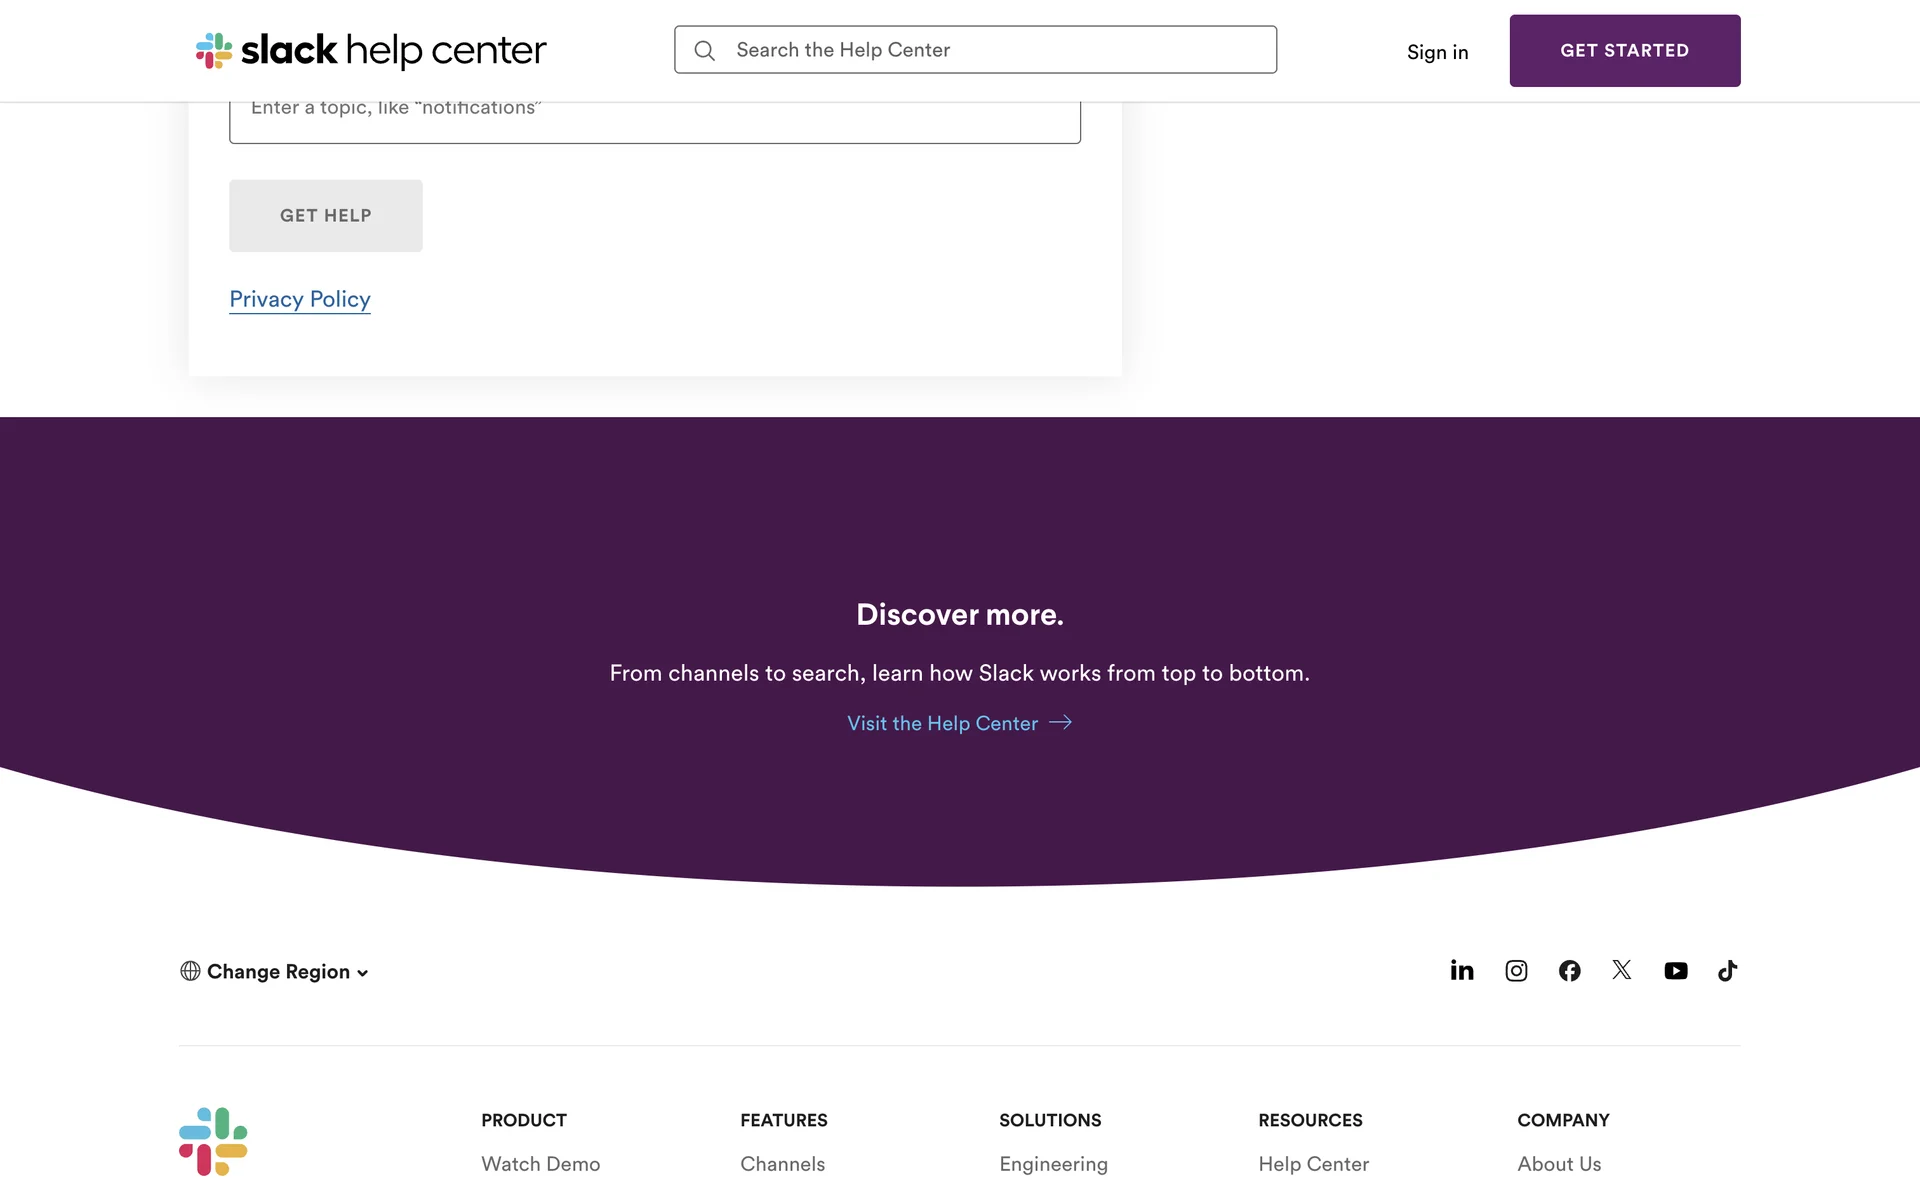Click the YouTube icon in footer
This screenshot has height=1200, width=1920.
click(x=1675, y=970)
